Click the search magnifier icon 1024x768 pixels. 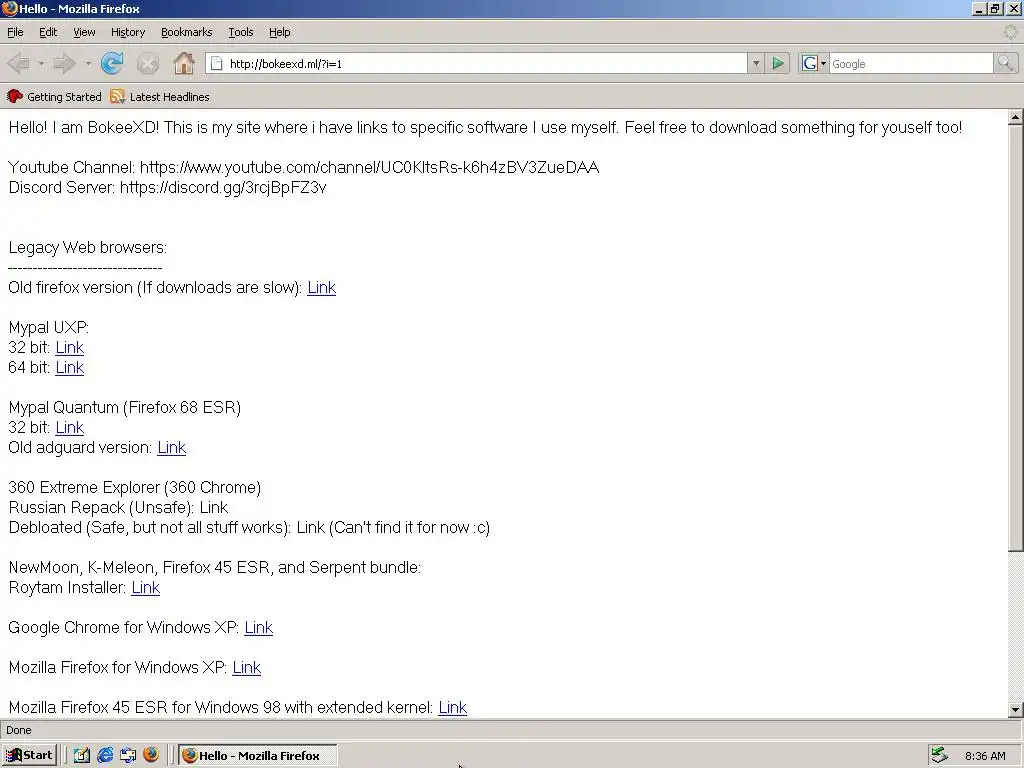tap(1005, 63)
